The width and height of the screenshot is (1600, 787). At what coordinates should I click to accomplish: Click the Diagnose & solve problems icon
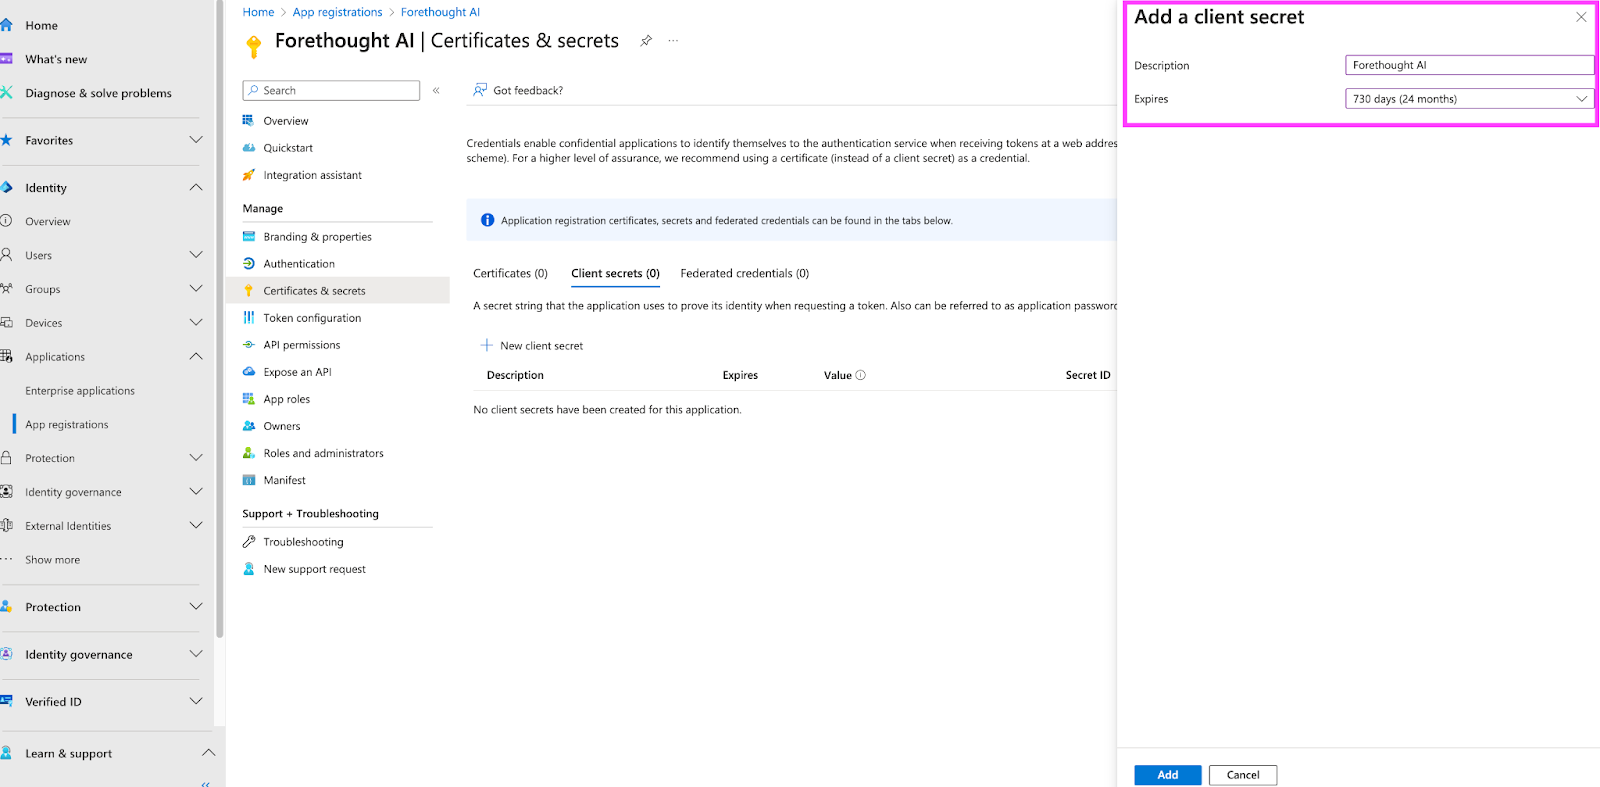point(6,93)
